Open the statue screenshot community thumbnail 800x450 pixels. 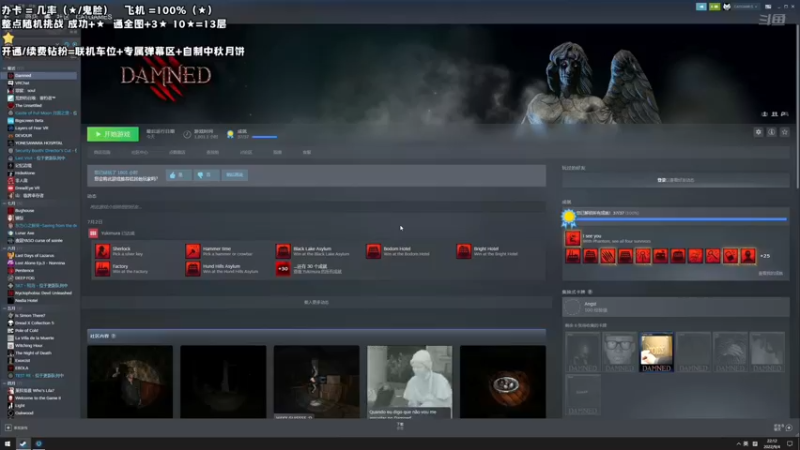point(409,382)
